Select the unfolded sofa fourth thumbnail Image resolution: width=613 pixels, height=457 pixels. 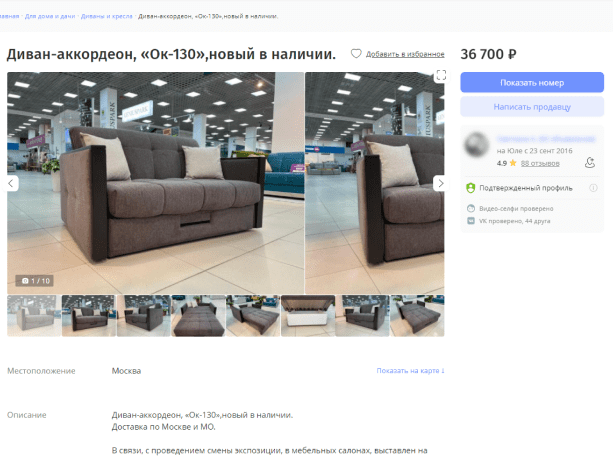click(198, 315)
